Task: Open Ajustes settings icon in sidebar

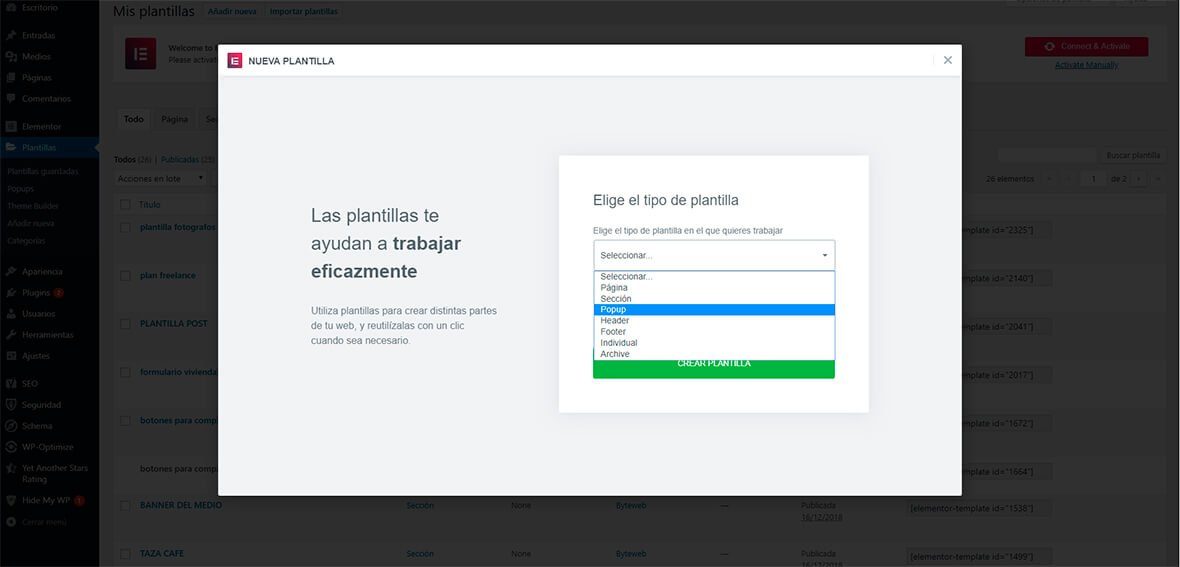Action: tap(11, 355)
